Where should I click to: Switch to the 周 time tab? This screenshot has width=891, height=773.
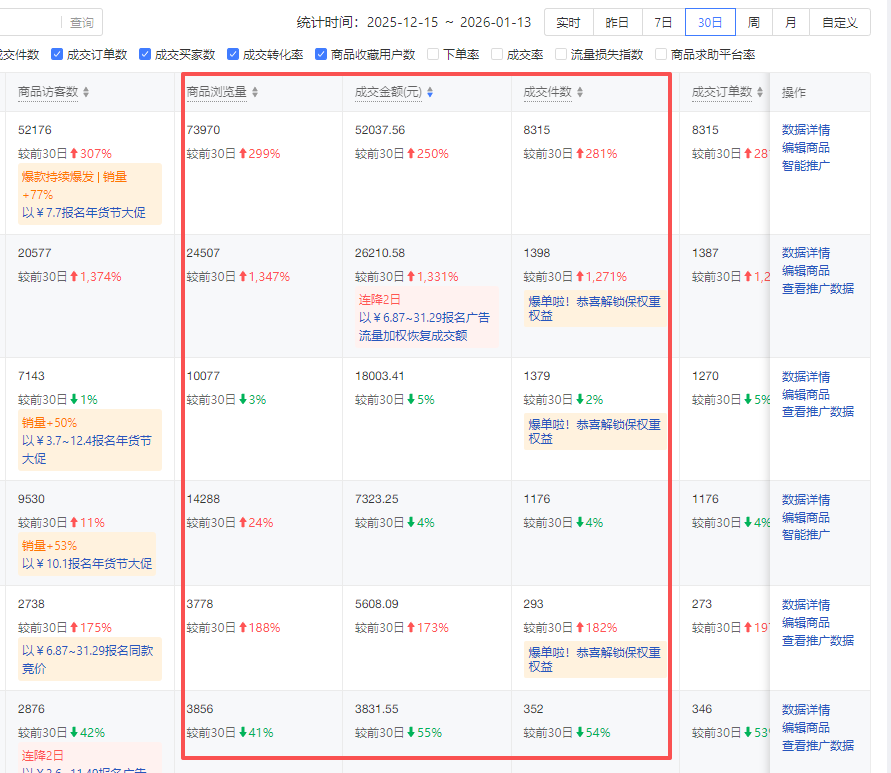pyautogui.click(x=754, y=22)
